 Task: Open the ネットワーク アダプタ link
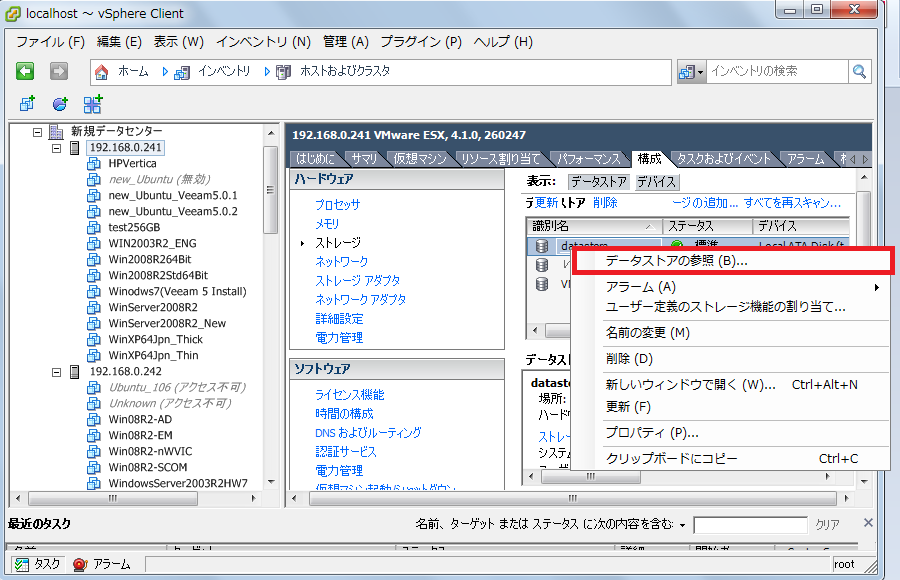[x=360, y=300]
